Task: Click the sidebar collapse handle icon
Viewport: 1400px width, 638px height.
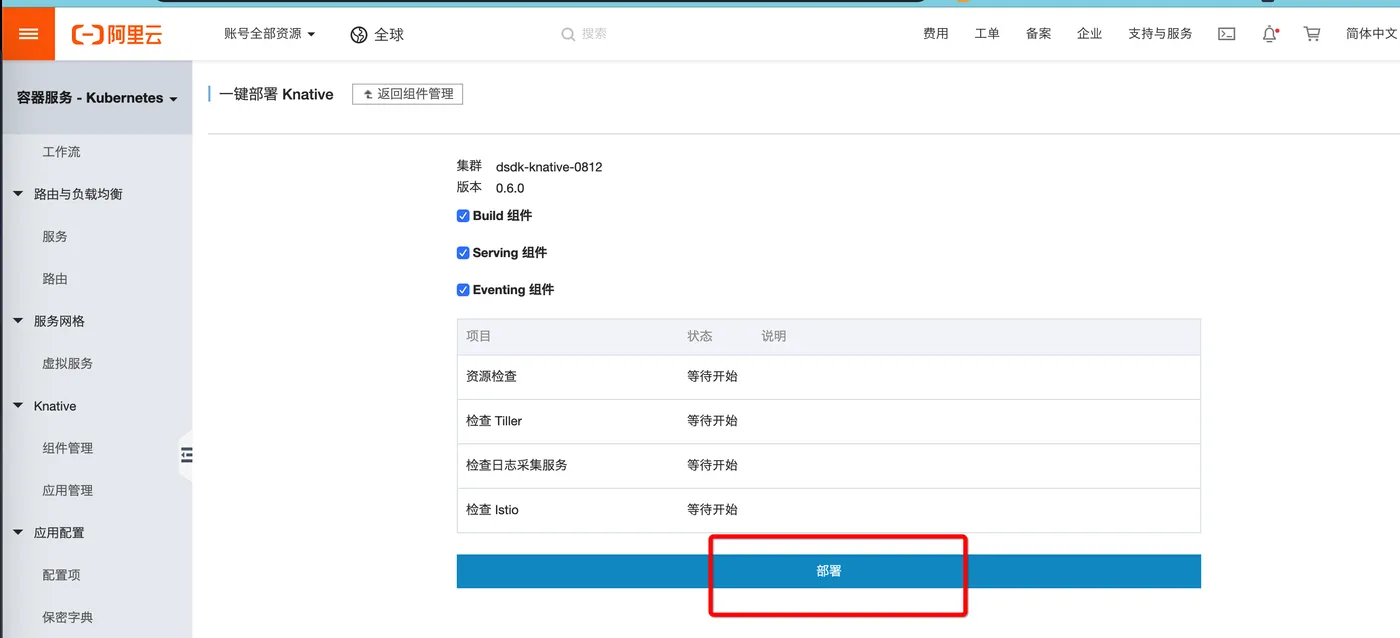Action: (x=186, y=455)
